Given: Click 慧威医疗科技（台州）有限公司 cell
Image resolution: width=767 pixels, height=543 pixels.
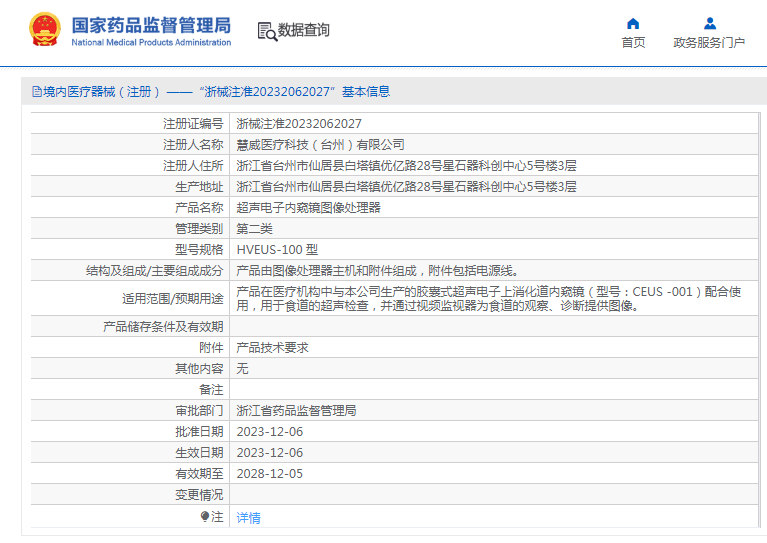Looking at the screenshot, I should (x=320, y=145).
